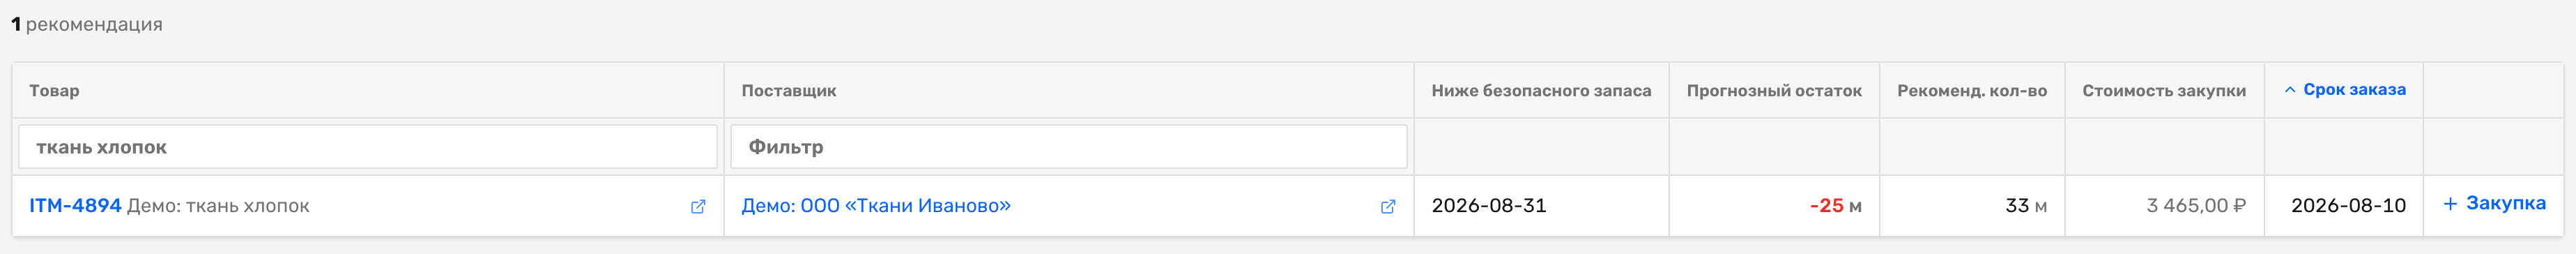Image resolution: width=2576 pixels, height=254 pixels.
Task: Create purchase with Закупка button
Action: tap(2494, 204)
